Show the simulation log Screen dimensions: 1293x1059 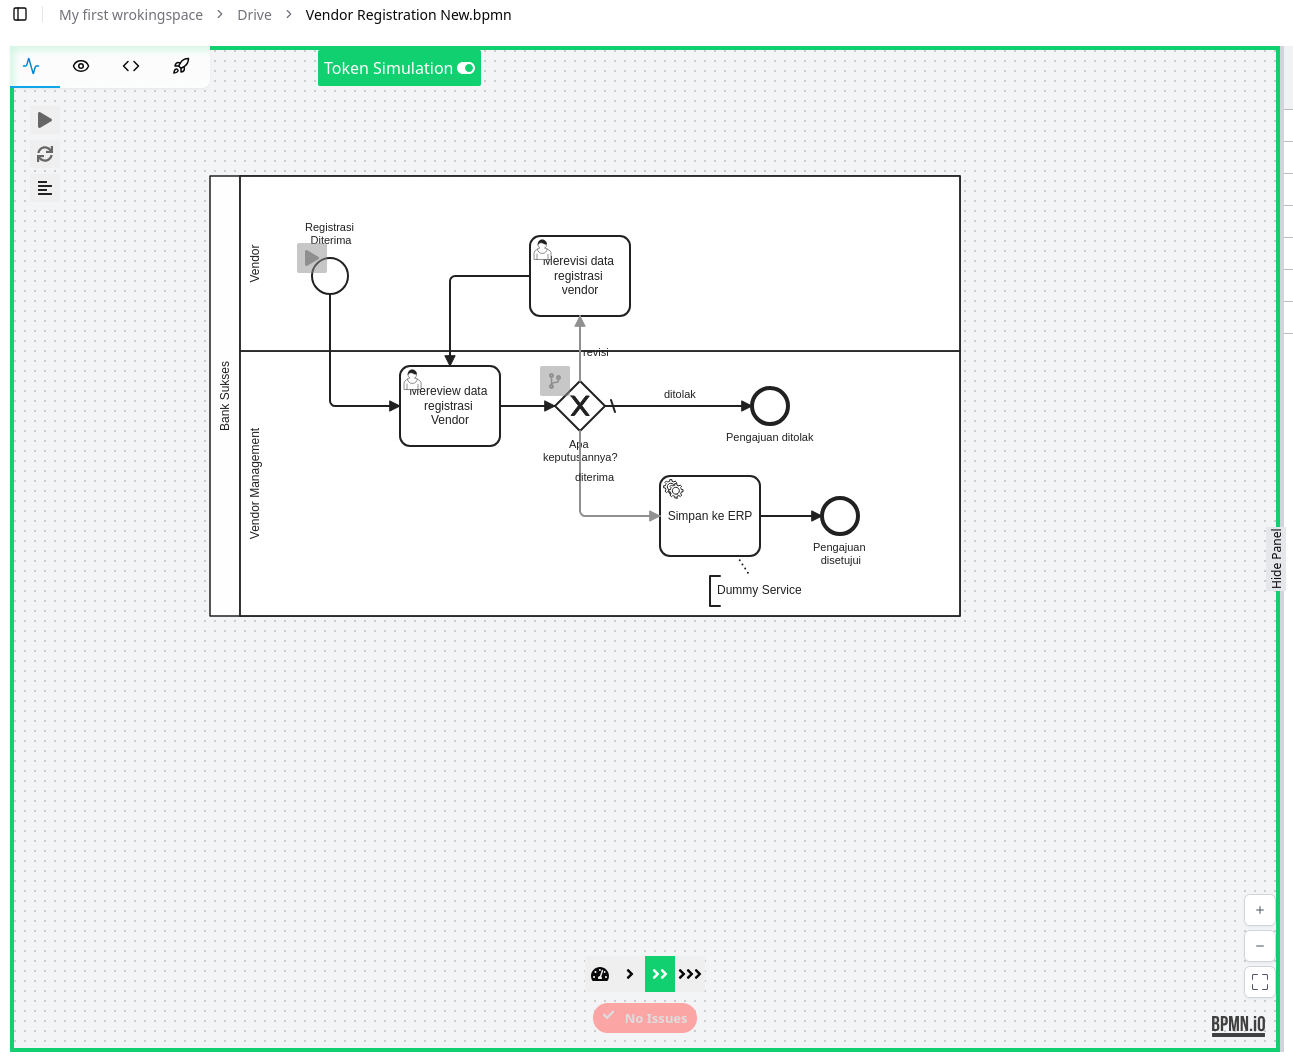45,188
